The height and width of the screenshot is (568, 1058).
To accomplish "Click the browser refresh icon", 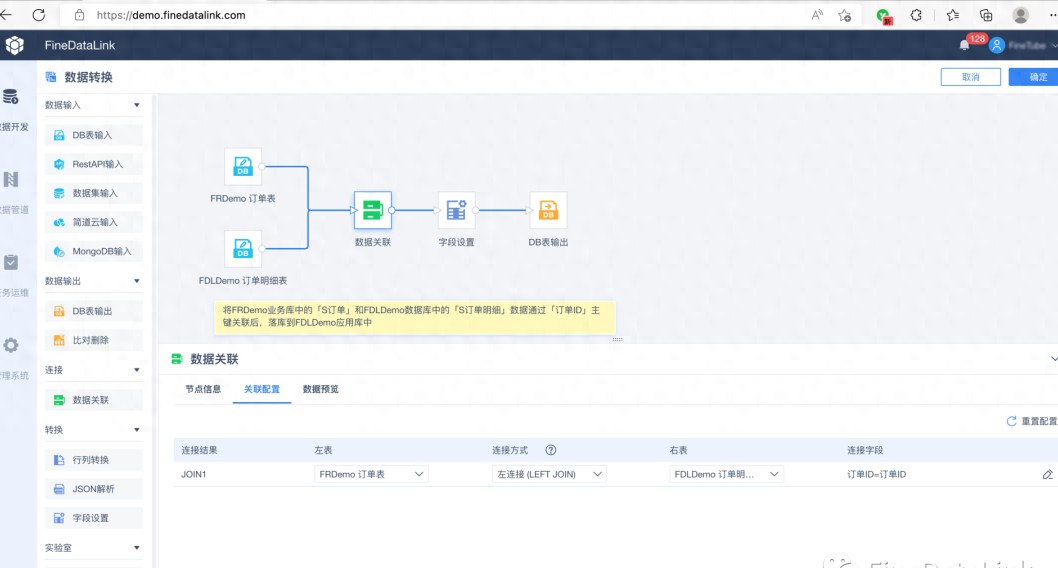I will [38, 15].
